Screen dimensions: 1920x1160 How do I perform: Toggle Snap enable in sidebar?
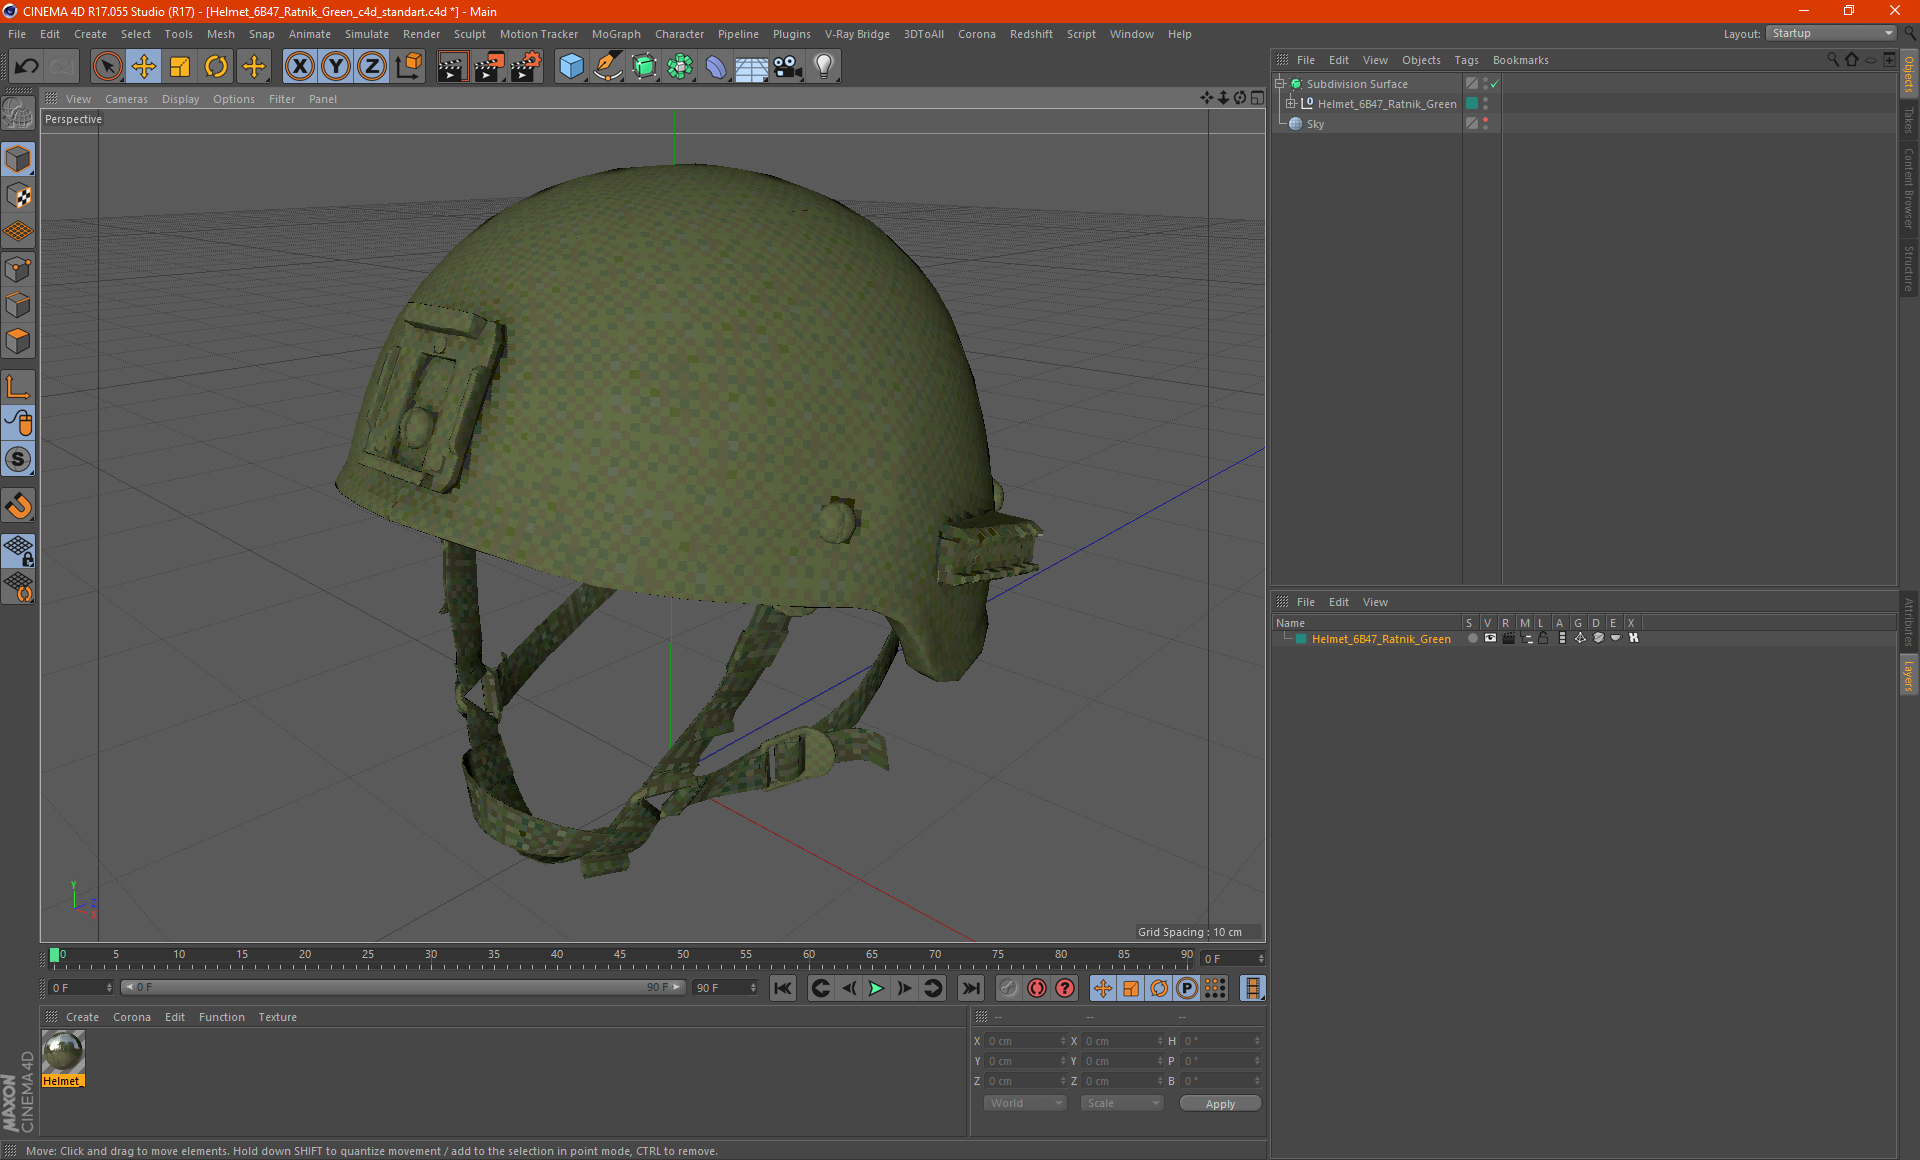click(x=18, y=505)
